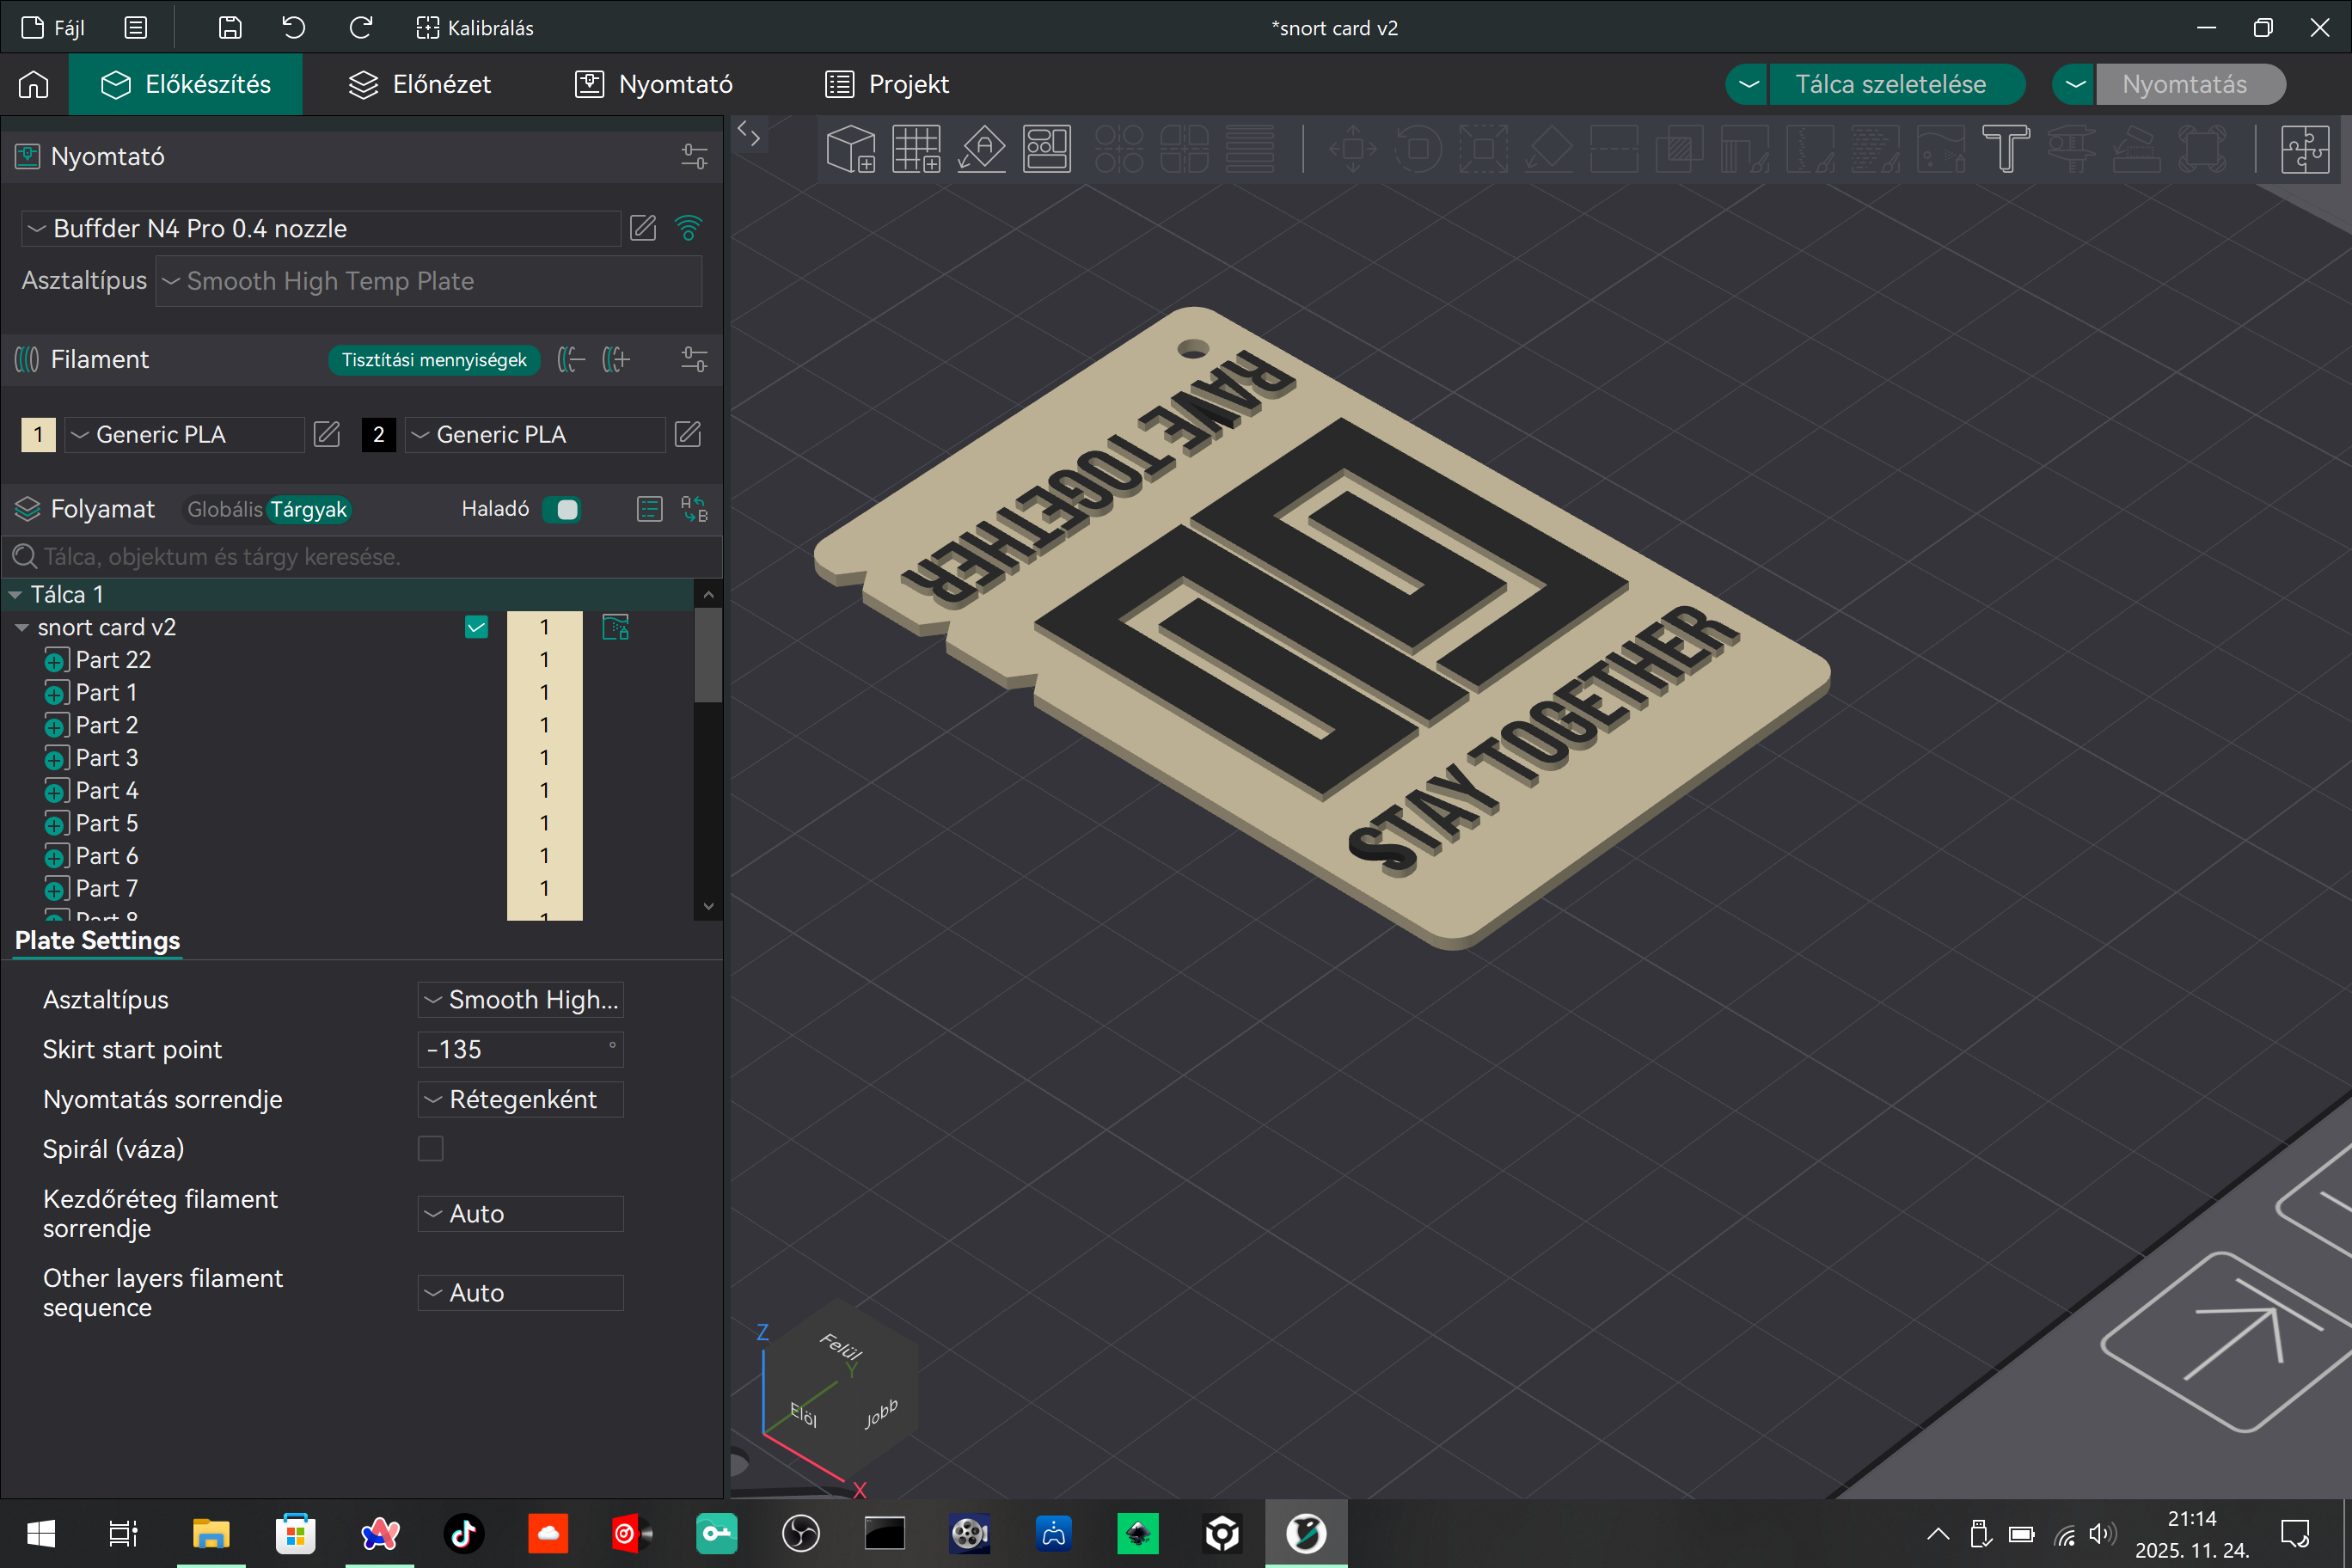This screenshot has width=2352, height=1568.
Task: Click filament 2 black color swatch
Action: 378,434
